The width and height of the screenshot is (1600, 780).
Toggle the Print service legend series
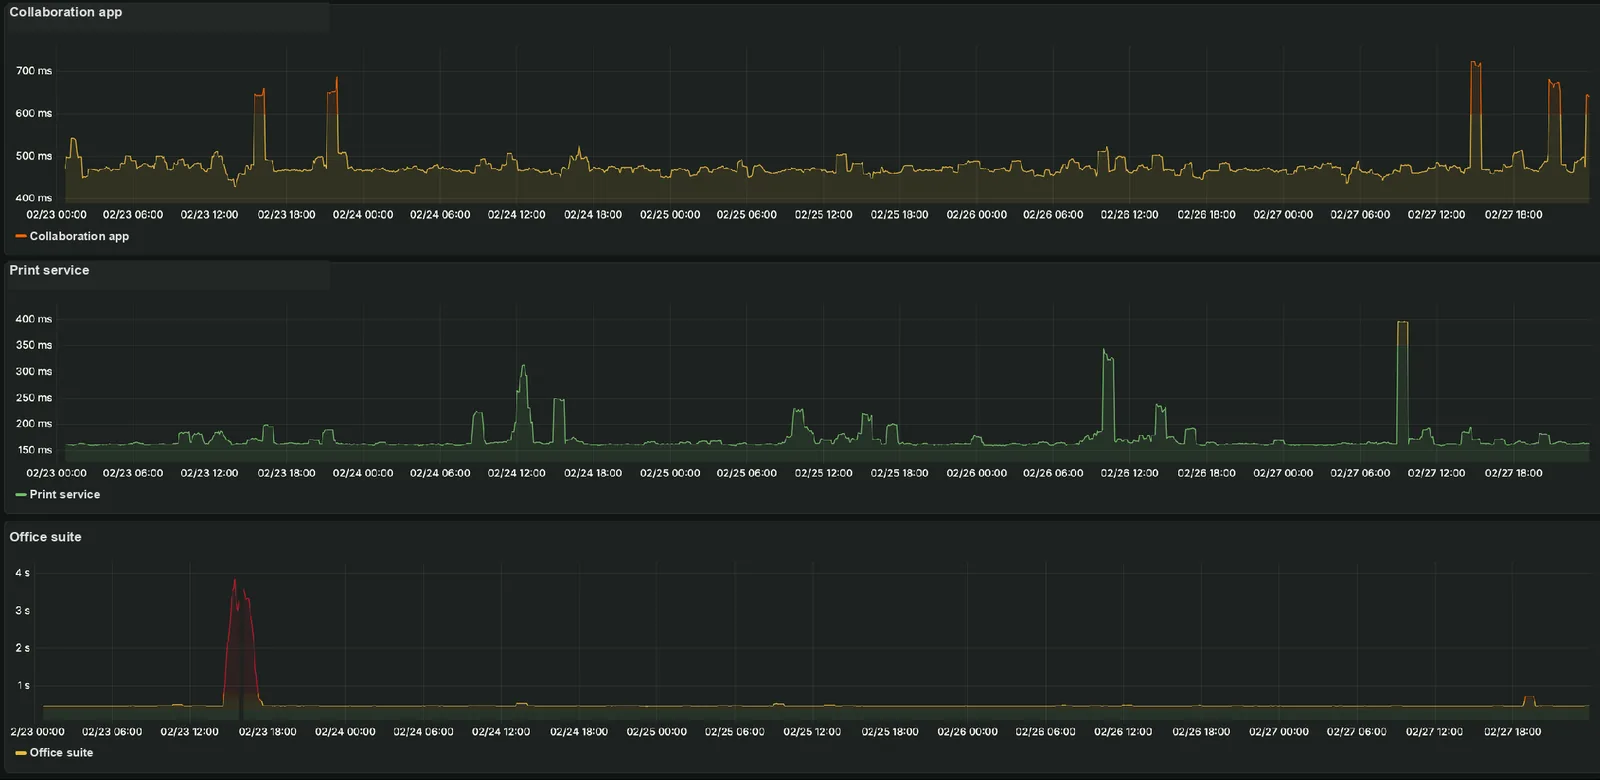pos(65,494)
